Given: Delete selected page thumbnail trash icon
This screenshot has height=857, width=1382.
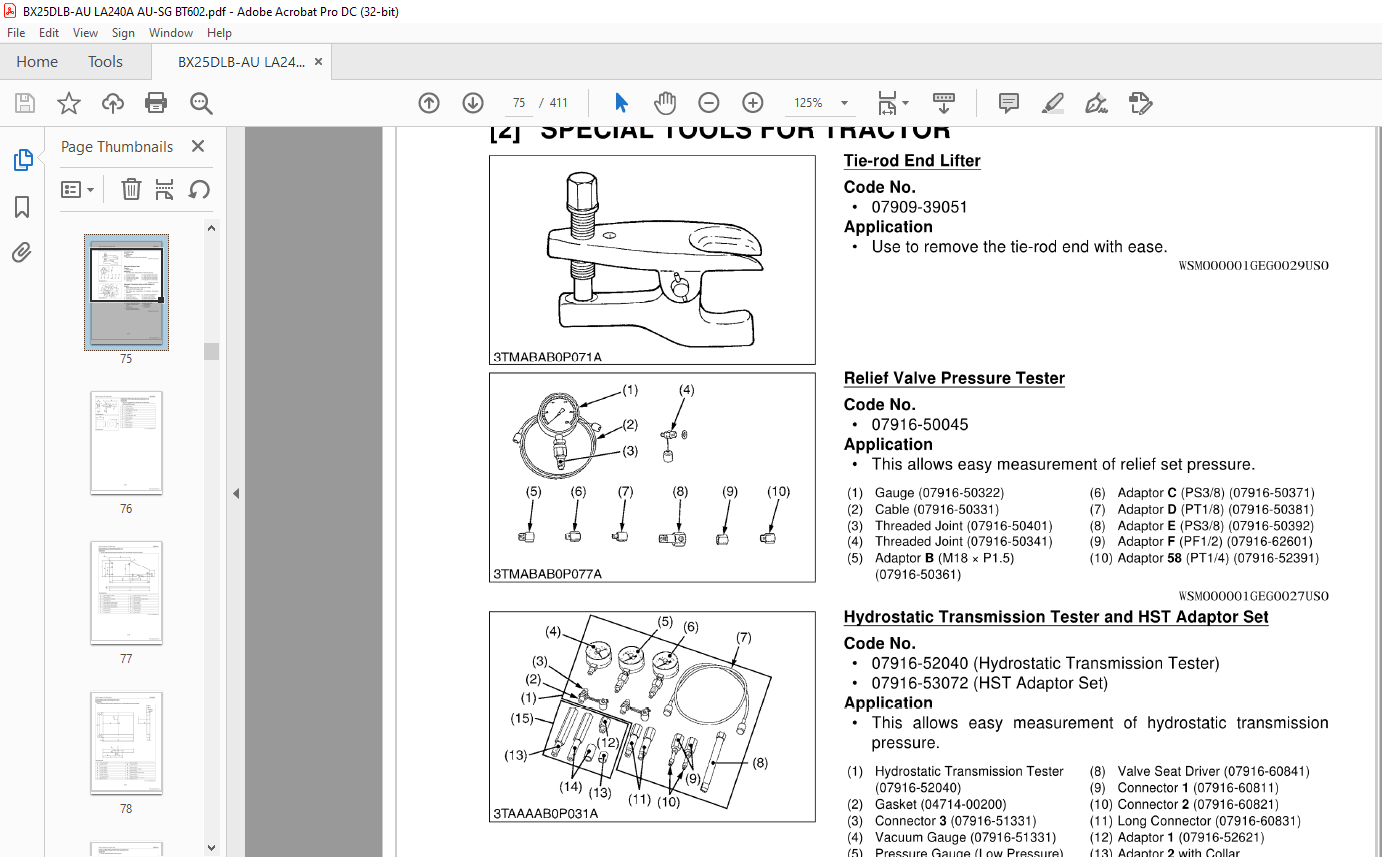Looking at the screenshot, I should pyautogui.click(x=131, y=189).
